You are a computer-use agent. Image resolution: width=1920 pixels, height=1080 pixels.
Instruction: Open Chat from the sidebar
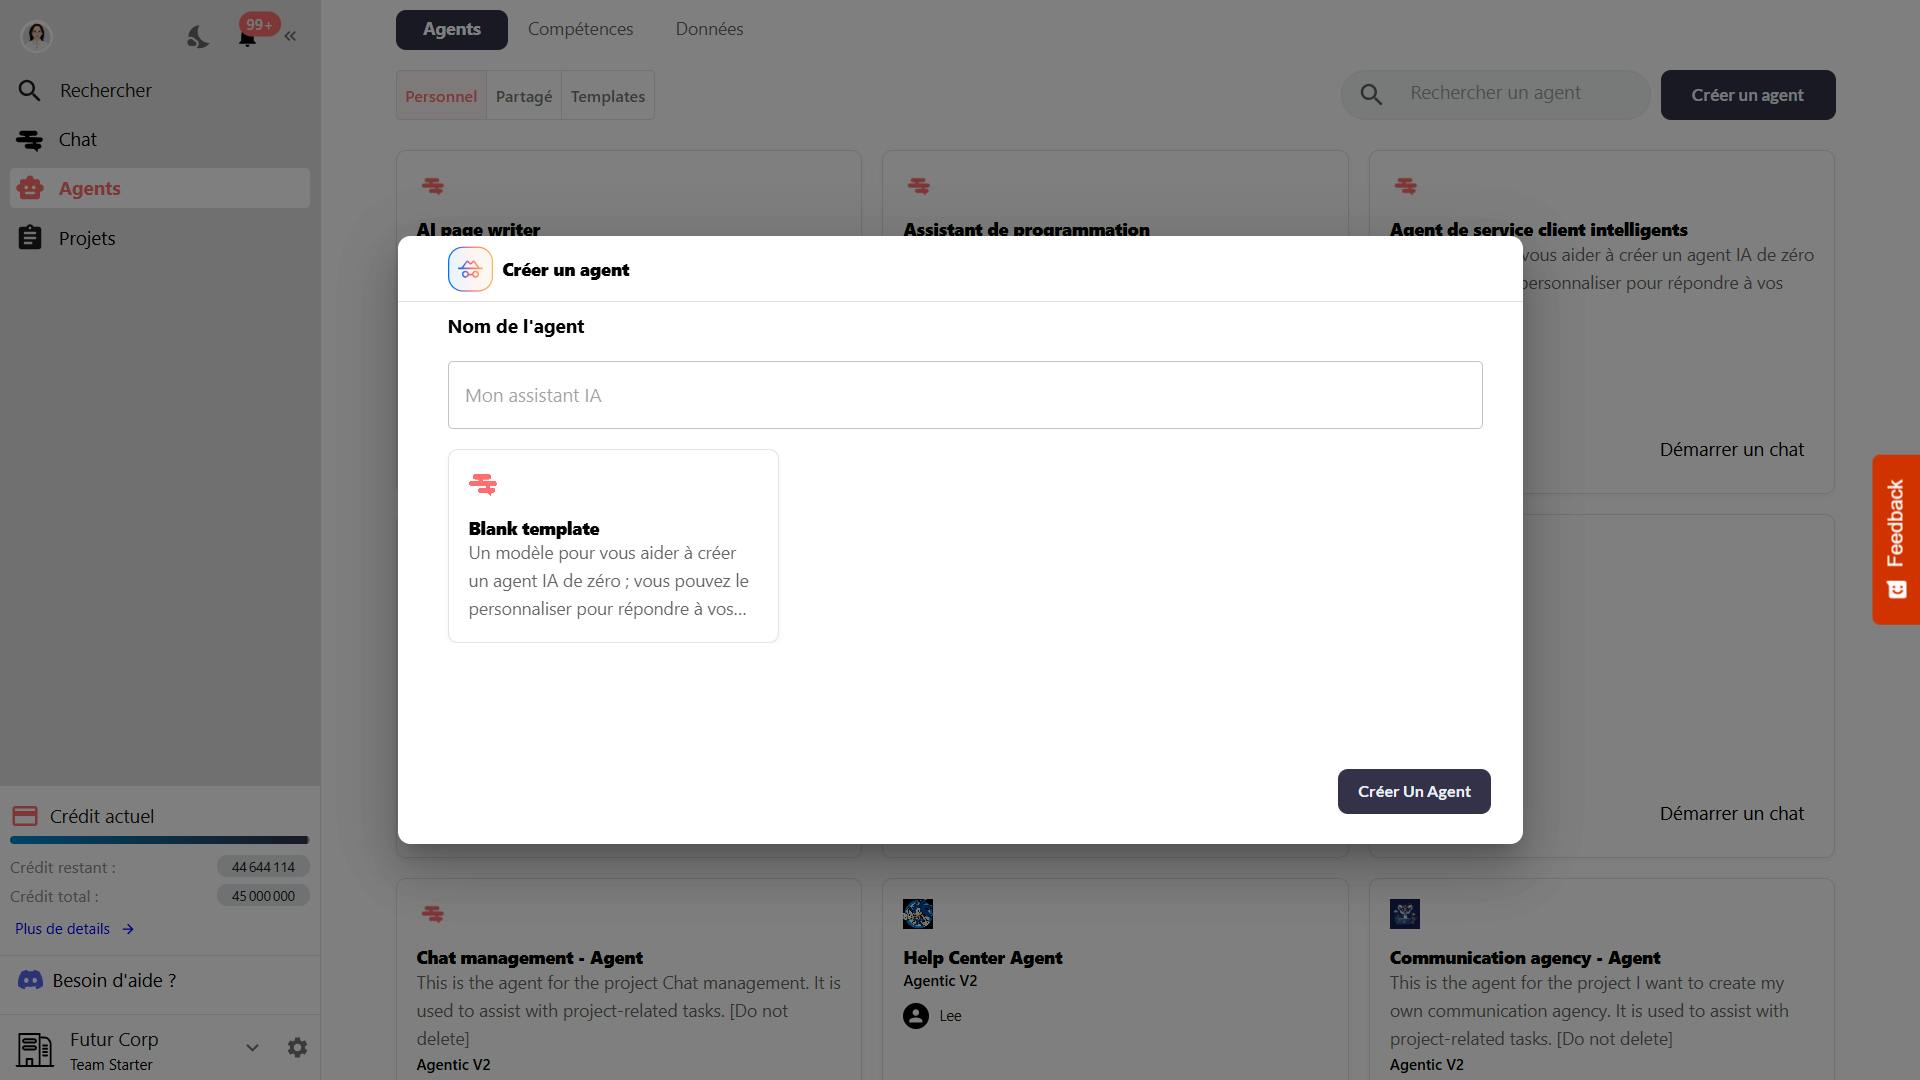point(77,140)
